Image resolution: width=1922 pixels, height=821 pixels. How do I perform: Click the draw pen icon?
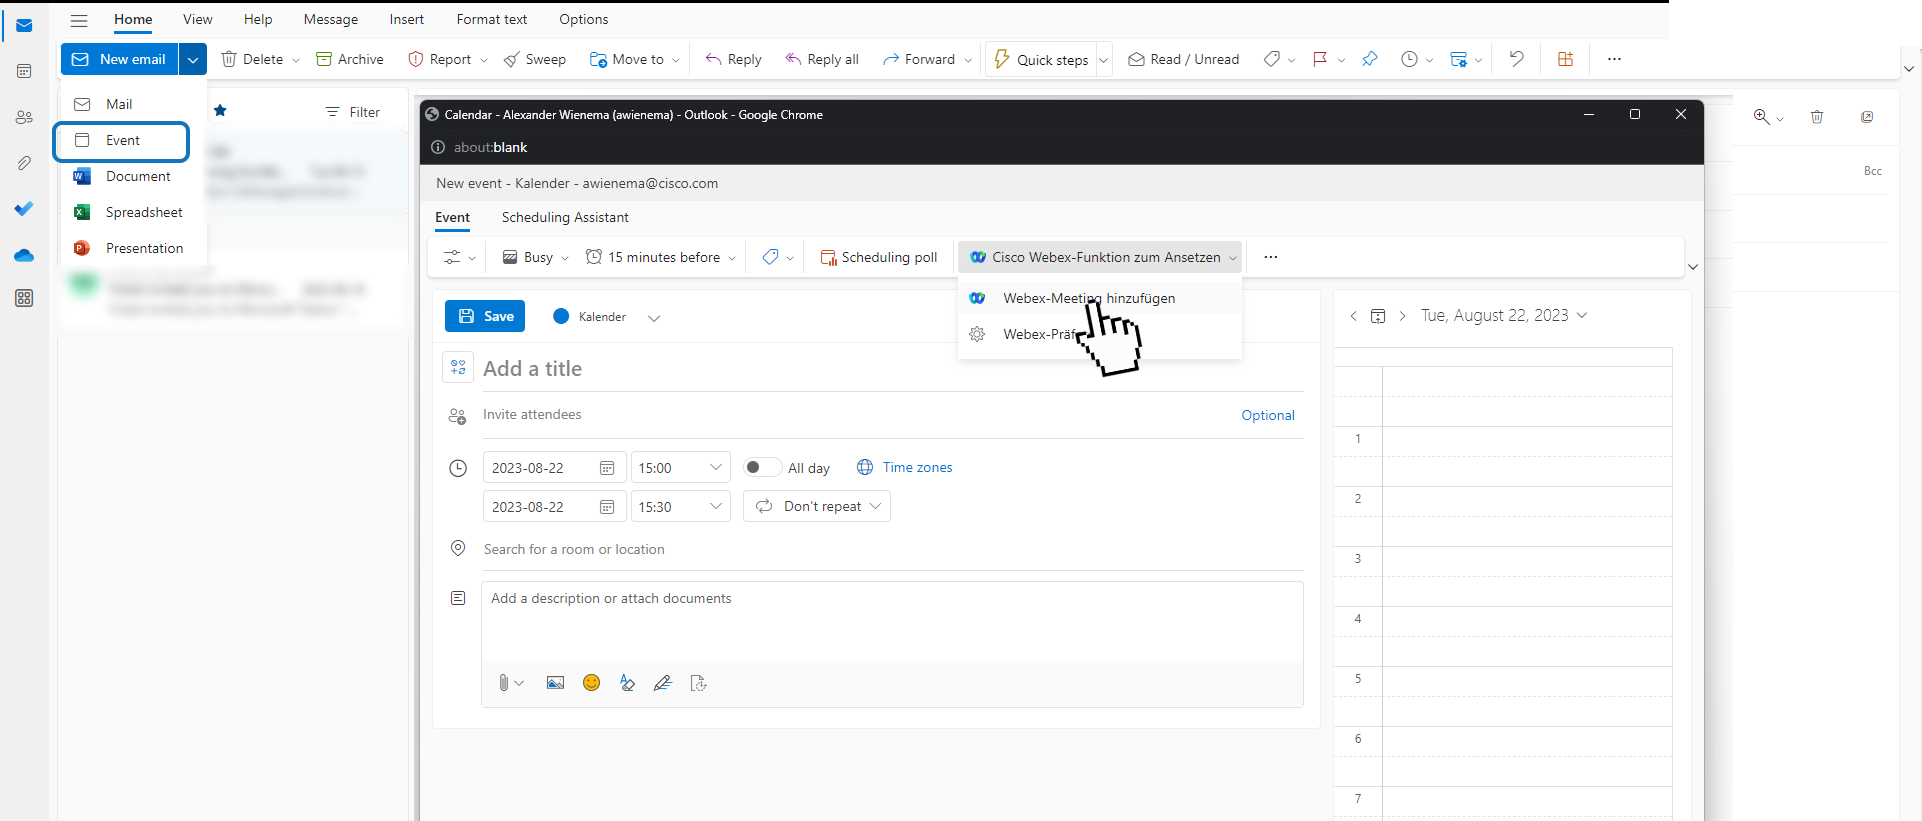[x=662, y=683]
